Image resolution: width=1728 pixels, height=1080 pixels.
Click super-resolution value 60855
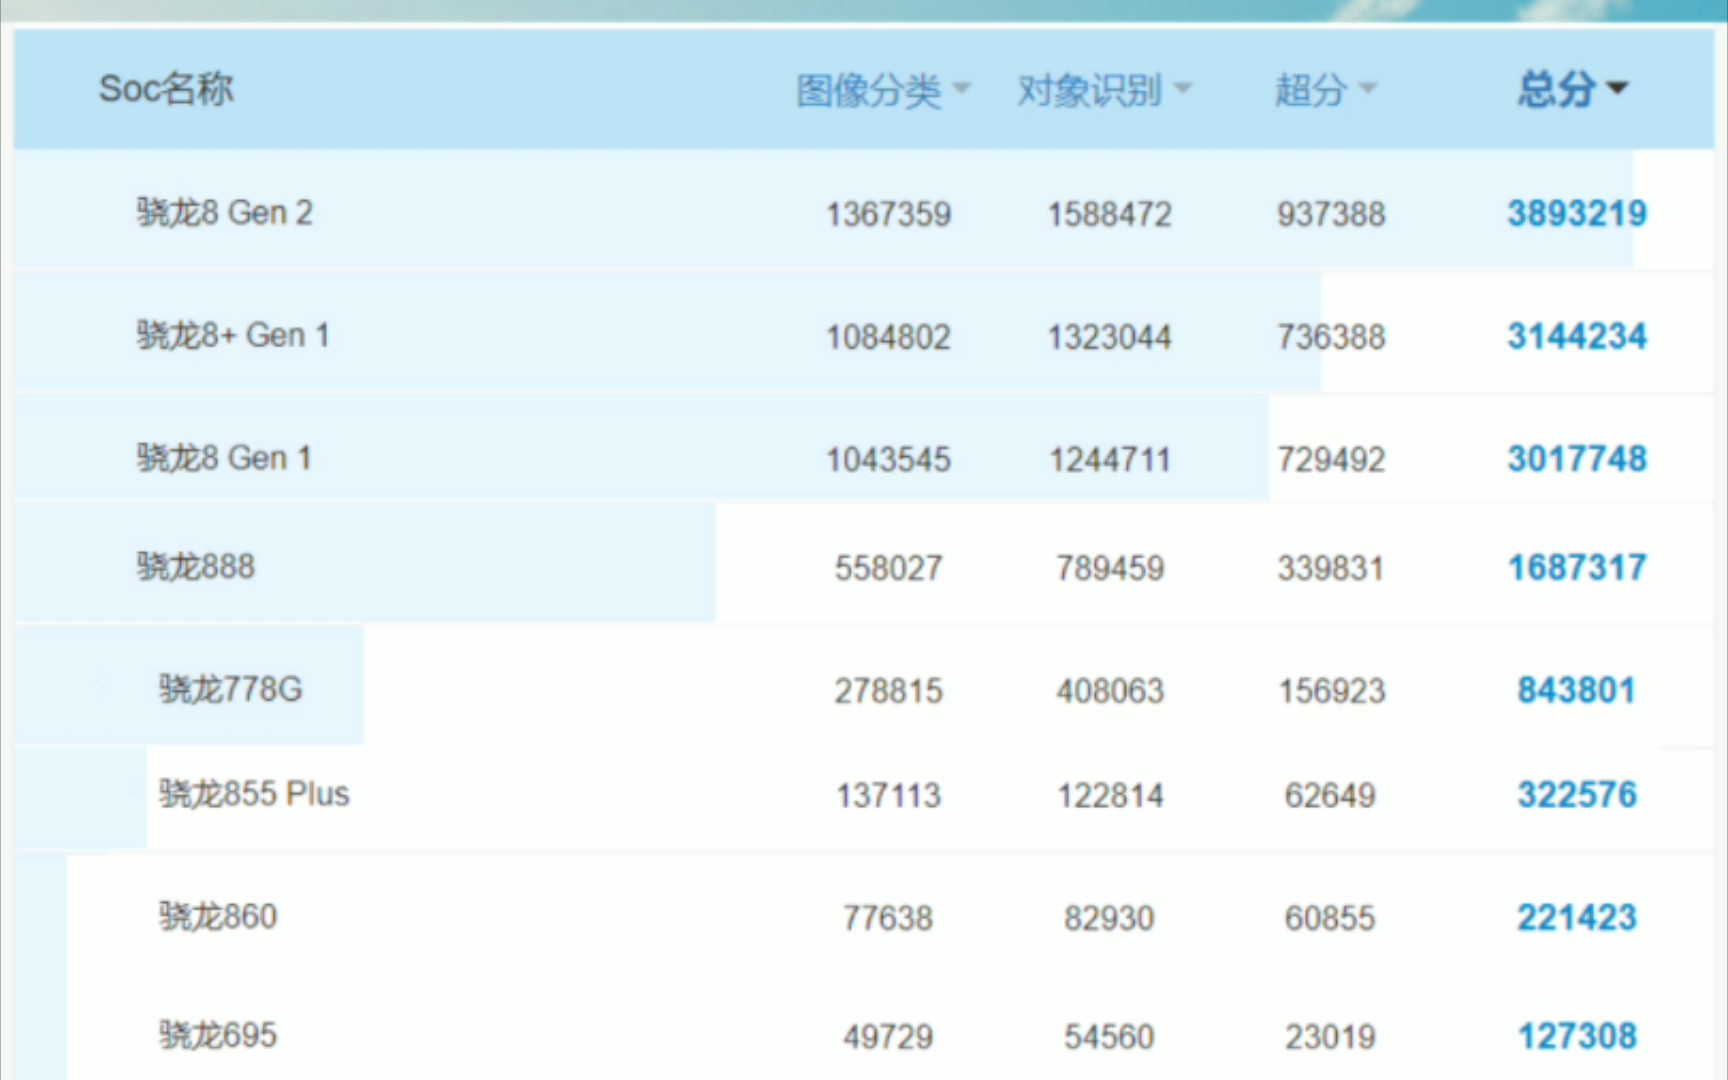pos(1330,918)
